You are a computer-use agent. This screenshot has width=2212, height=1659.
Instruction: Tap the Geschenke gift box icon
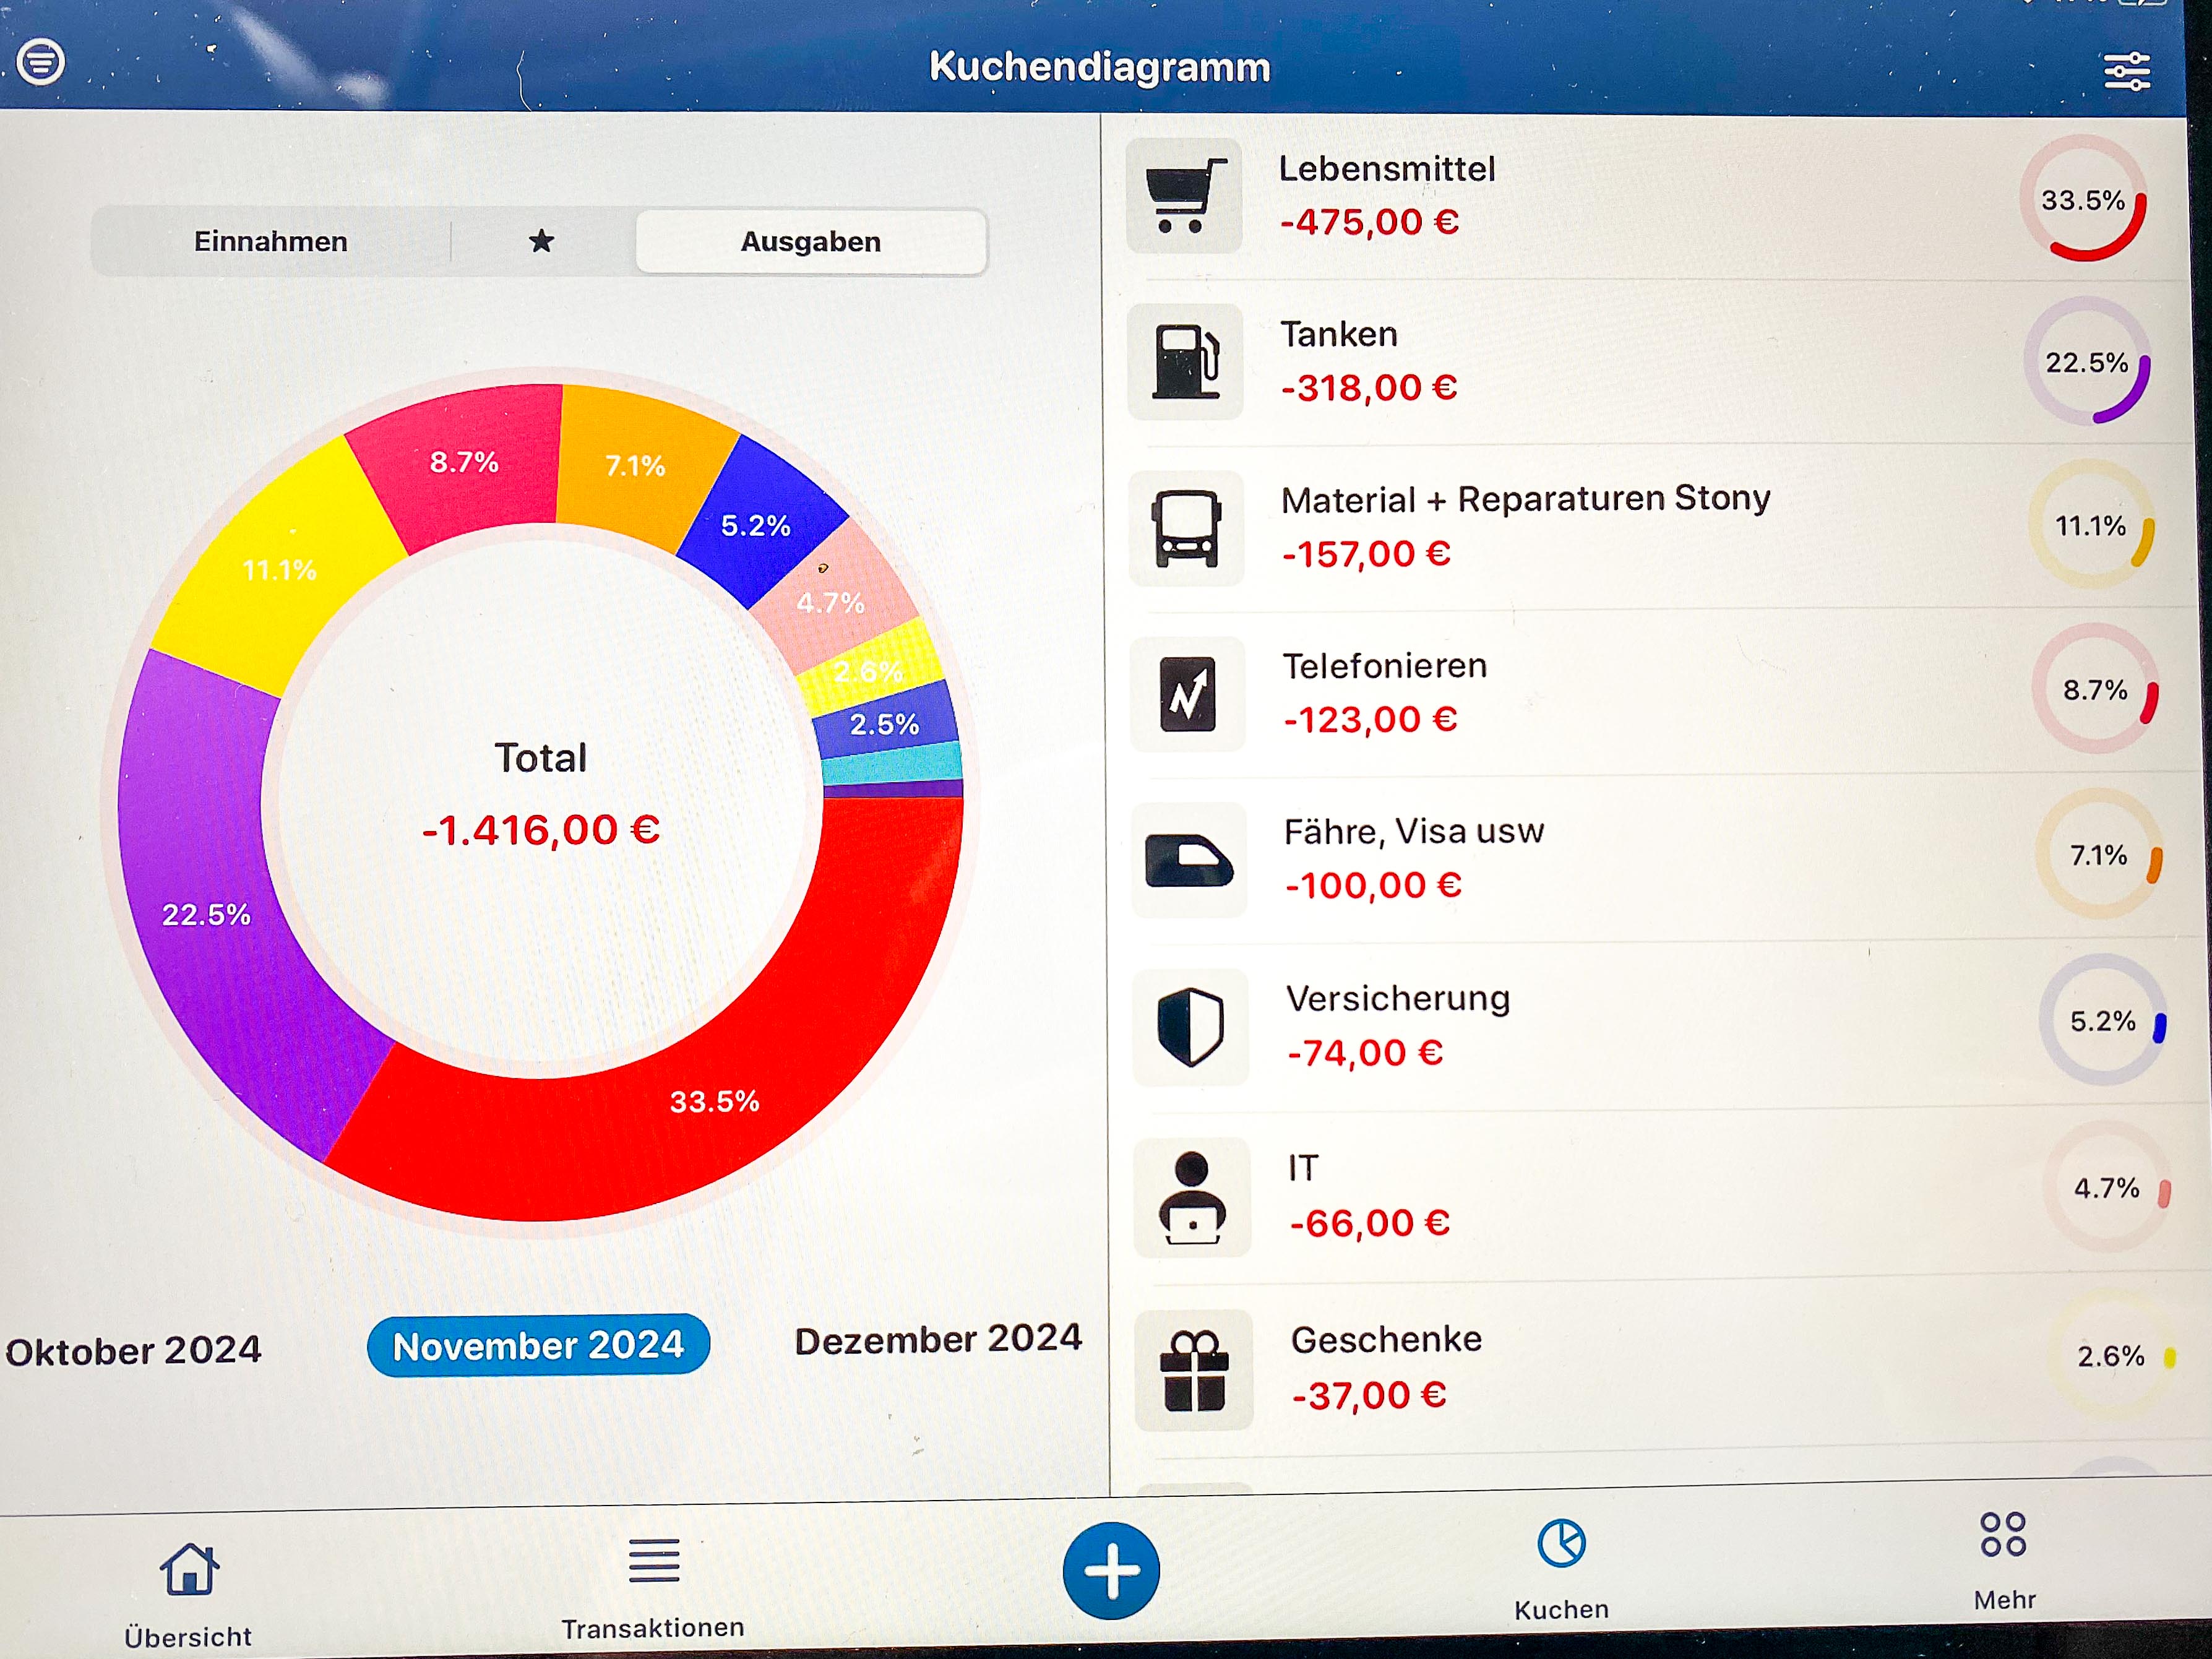tap(1193, 1371)
